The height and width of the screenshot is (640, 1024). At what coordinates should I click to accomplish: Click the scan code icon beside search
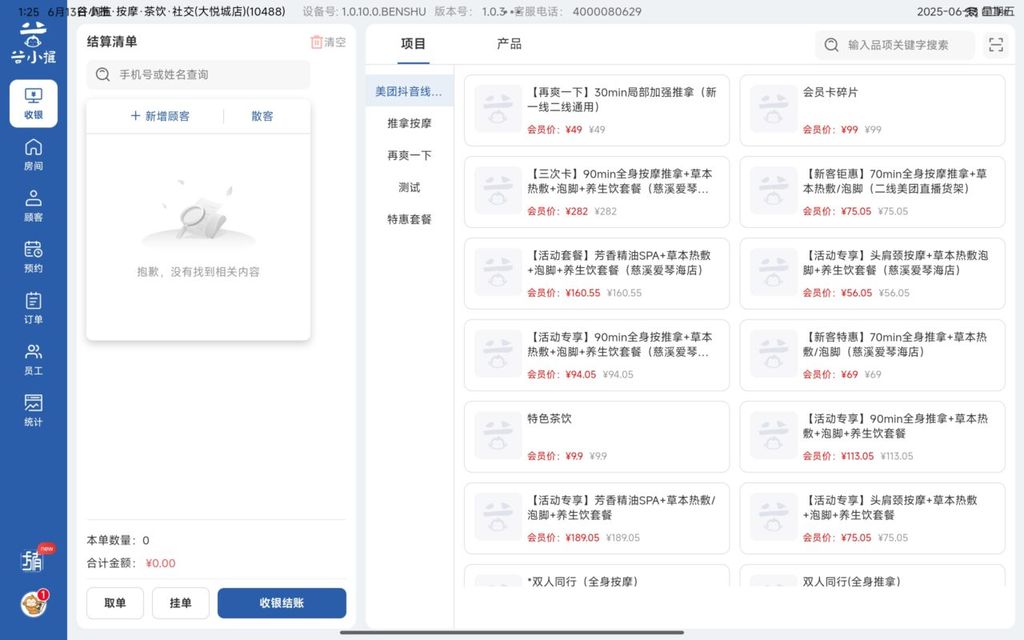[x=996, y=44]
